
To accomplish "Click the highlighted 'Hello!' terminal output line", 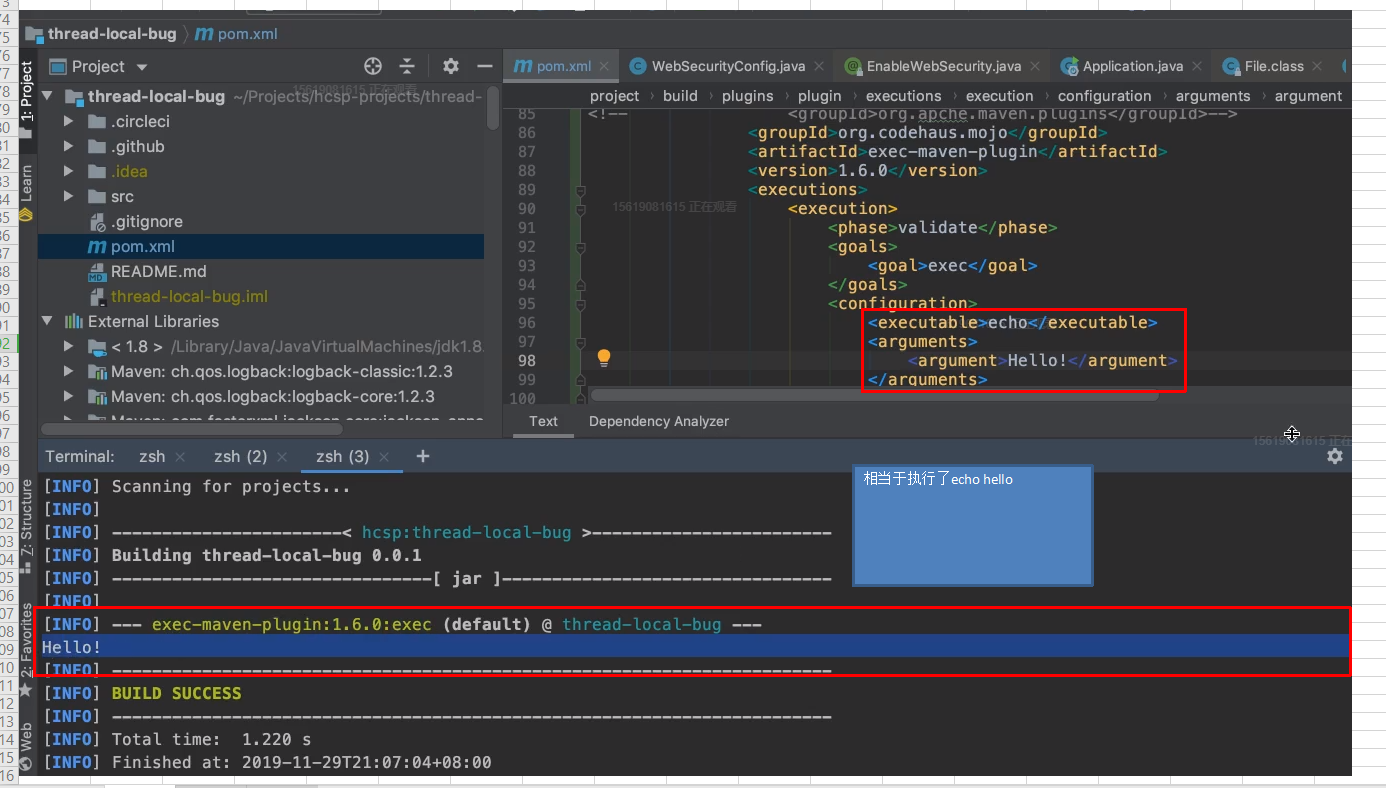I will click(x=695, y=647).
